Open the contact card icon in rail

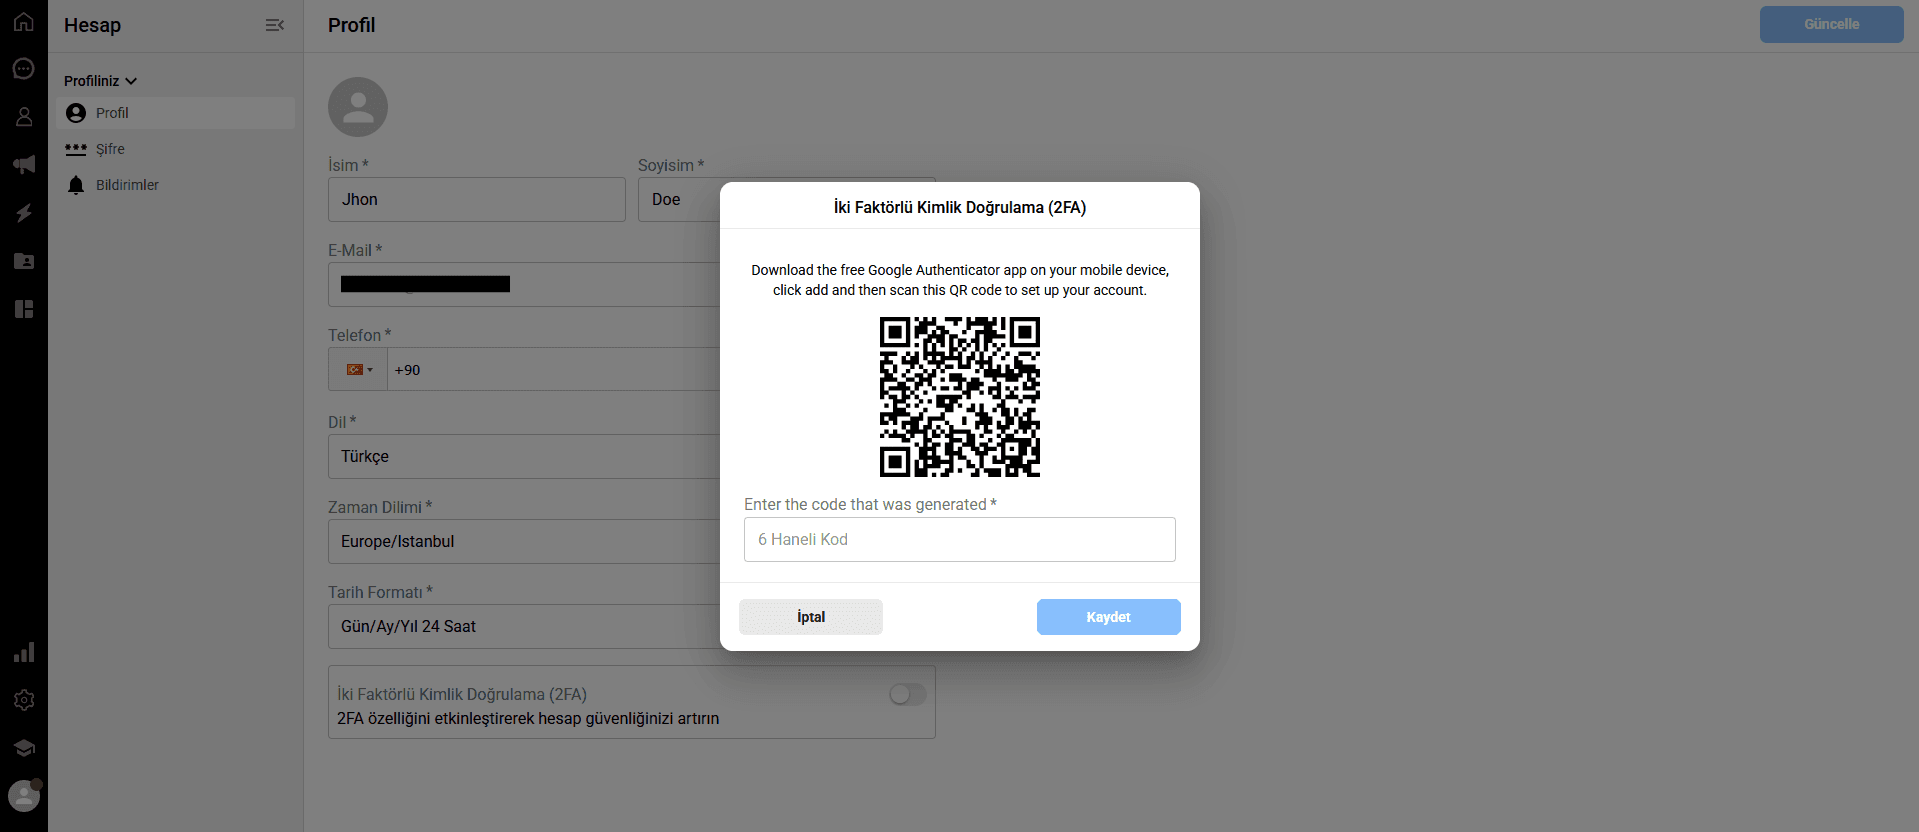[x=24, y=261]
